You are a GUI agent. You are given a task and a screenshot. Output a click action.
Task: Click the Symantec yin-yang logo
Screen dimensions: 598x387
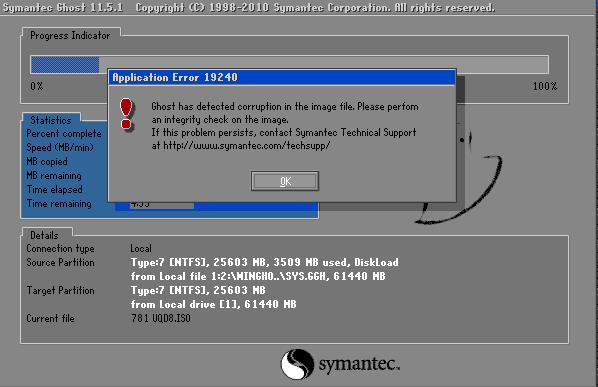coord(297,364)
